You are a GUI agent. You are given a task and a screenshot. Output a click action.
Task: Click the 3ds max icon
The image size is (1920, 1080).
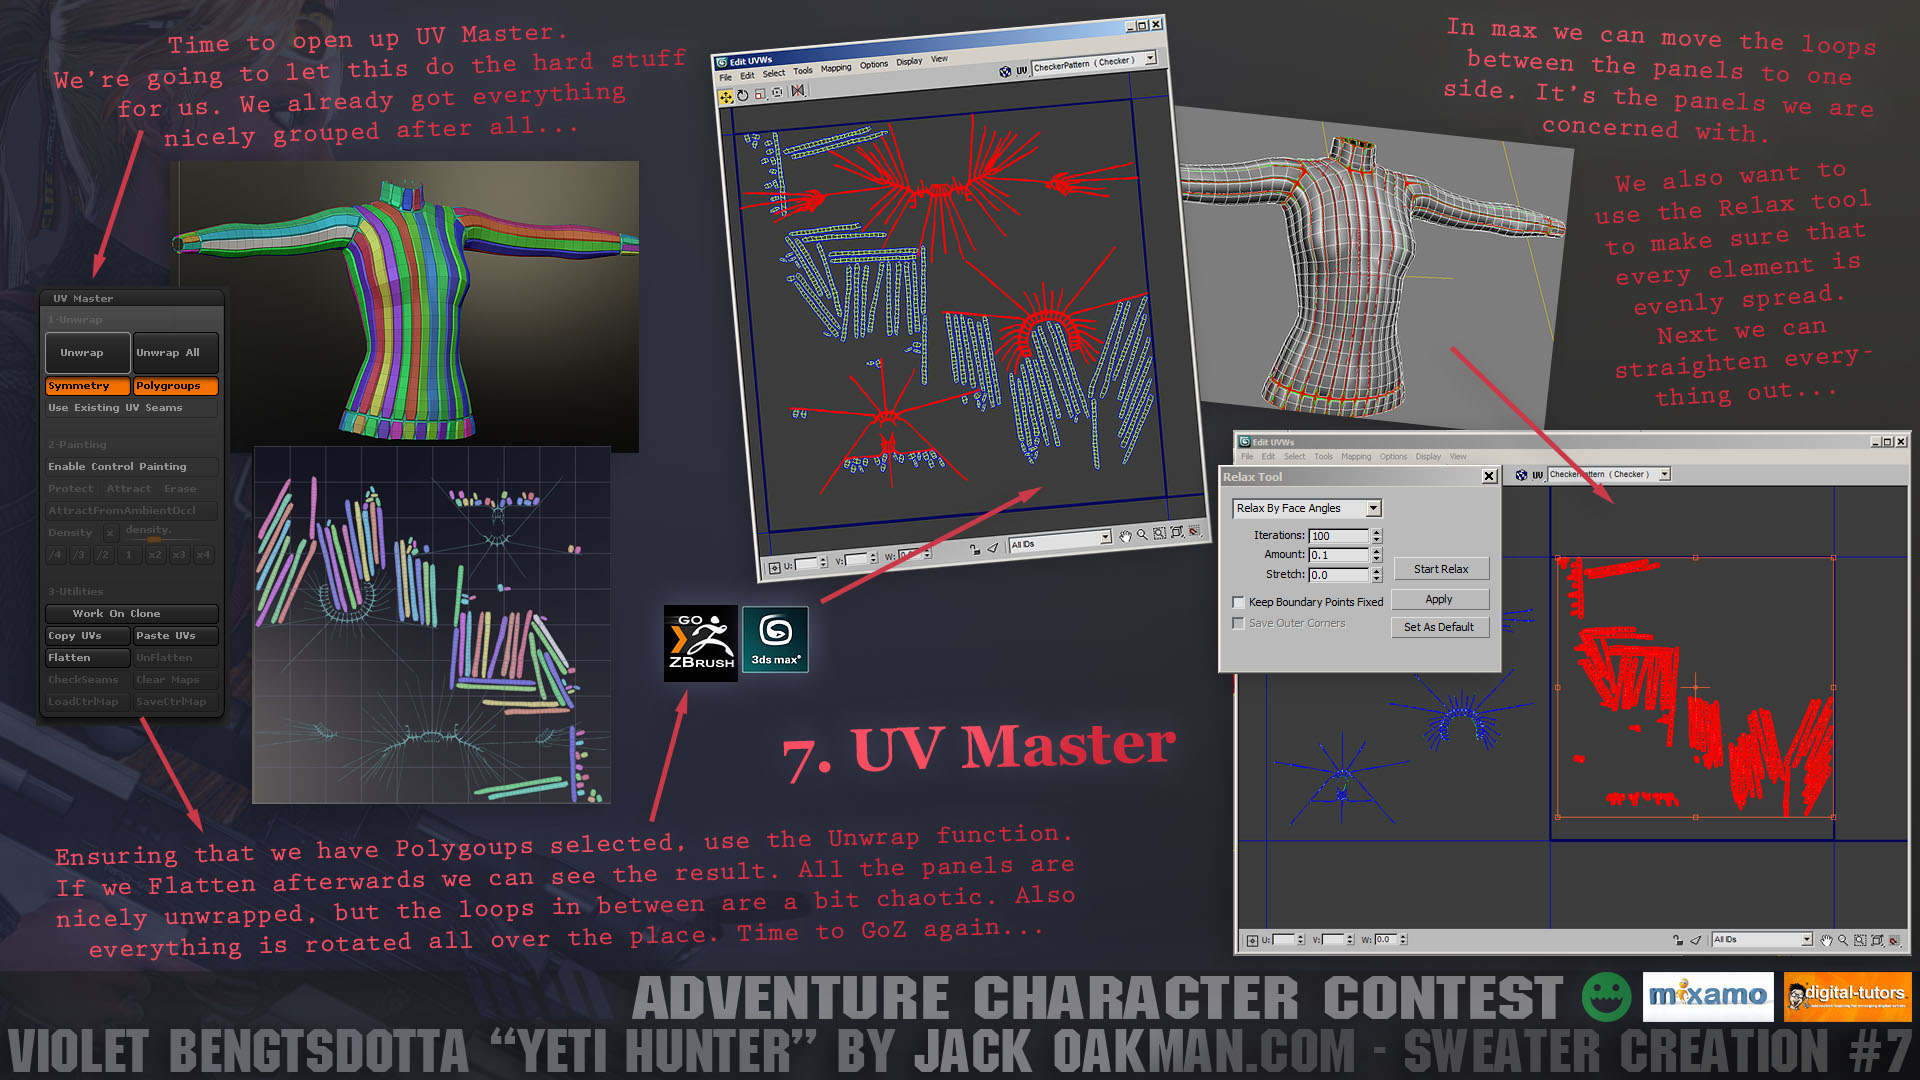tap(775, 639)
